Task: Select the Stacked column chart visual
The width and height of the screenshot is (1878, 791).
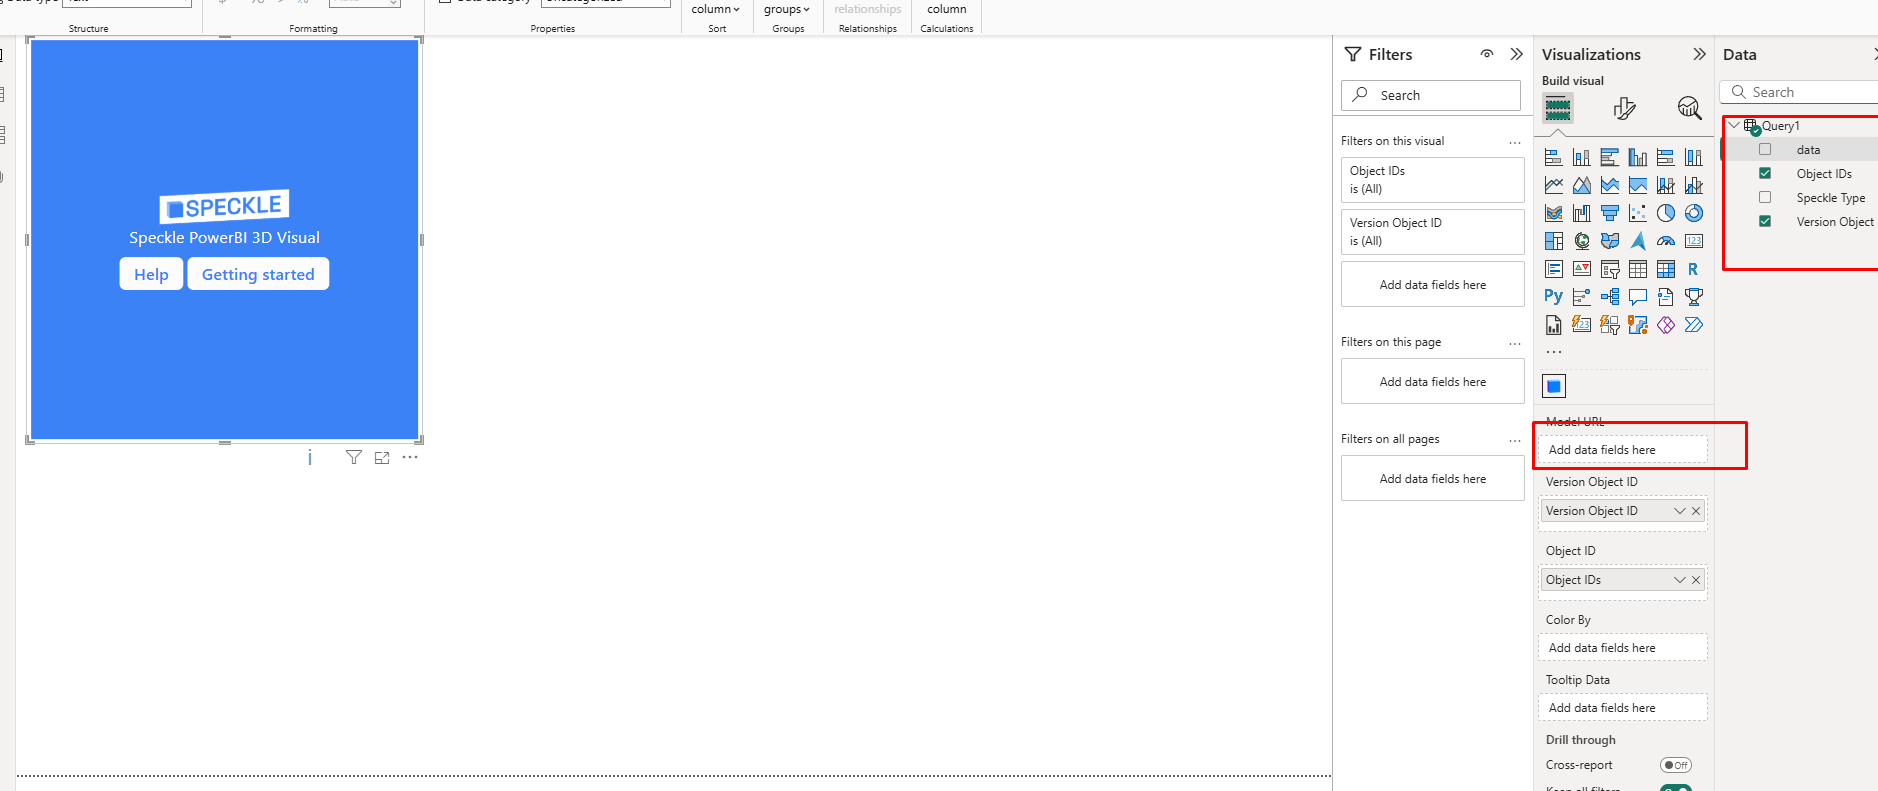Action: point(1581,157)
